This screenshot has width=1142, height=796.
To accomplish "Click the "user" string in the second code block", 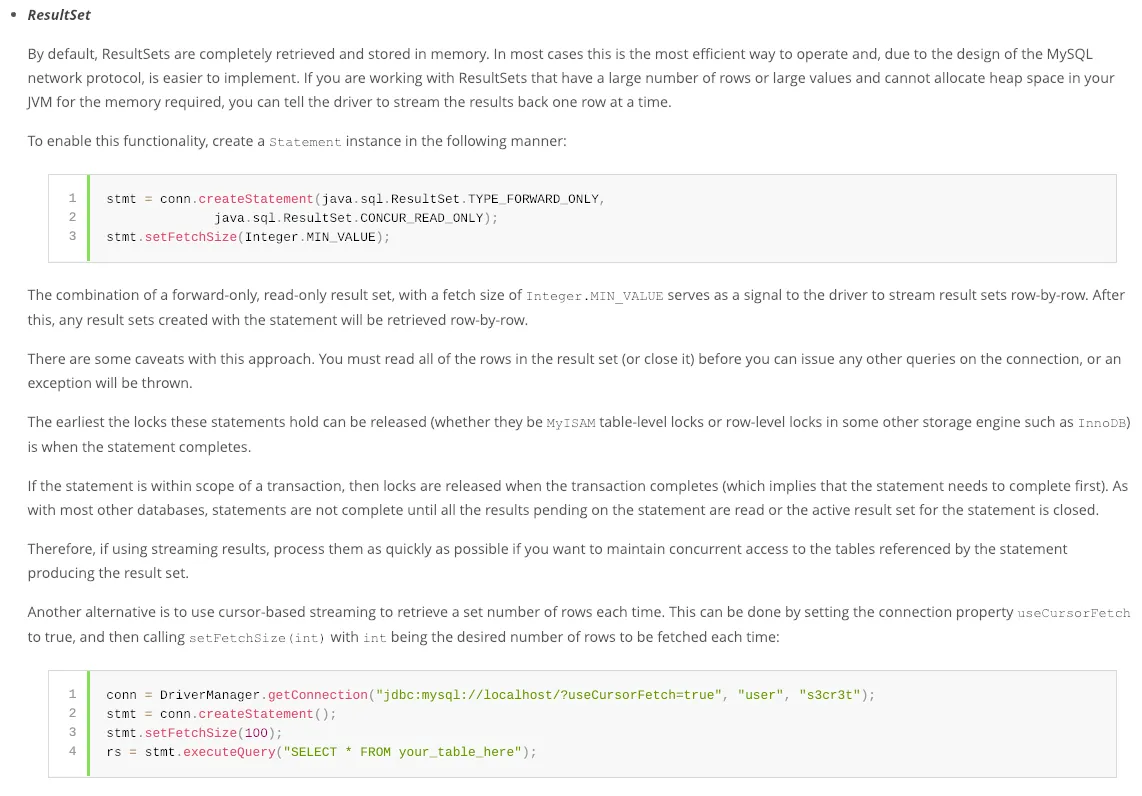I will click(x=760, y=695).
